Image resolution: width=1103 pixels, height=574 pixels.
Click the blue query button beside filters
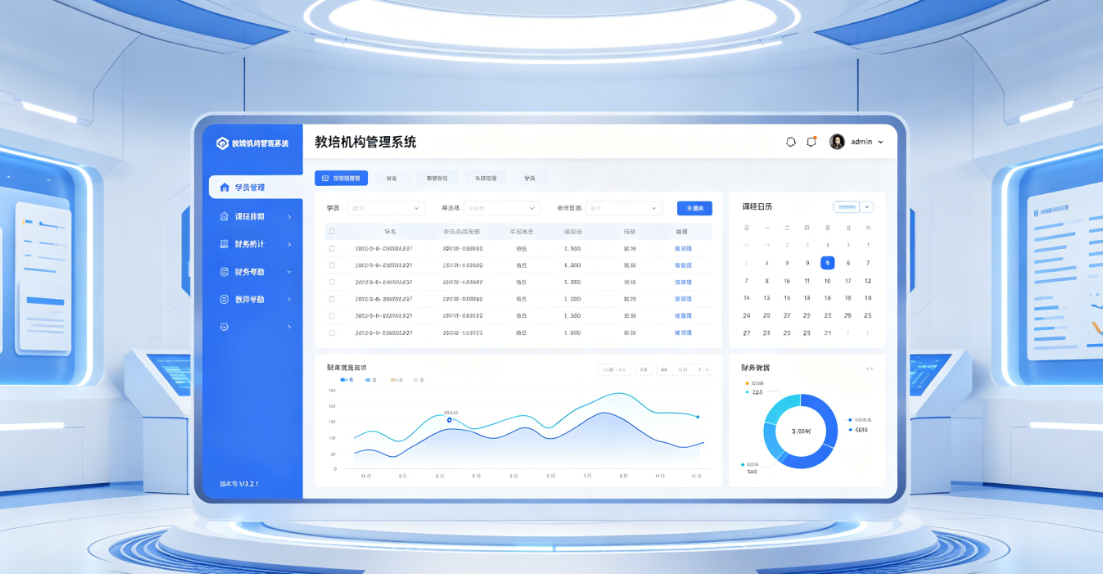[694, 208]
